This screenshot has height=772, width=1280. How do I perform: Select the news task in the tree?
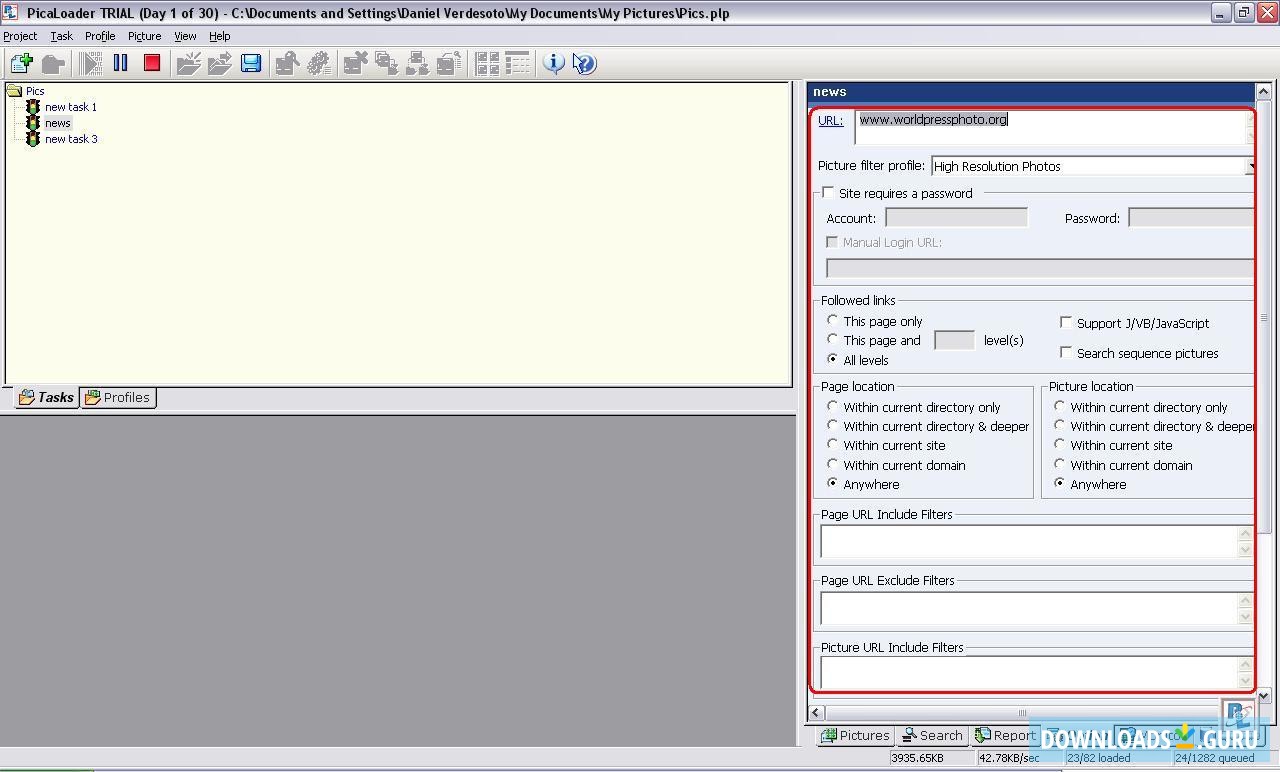pyautogui.click(x=58, y=123)
